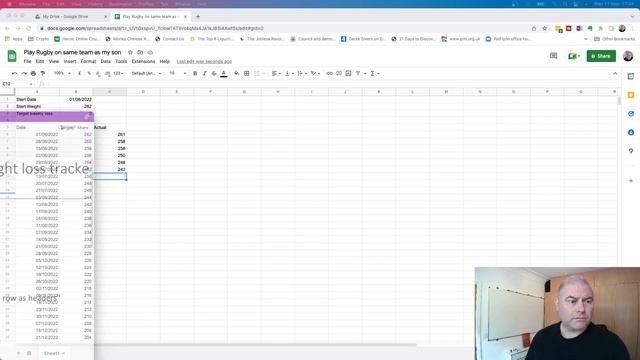640x360 pixels.
Task: Switch to My Drive browser tab
Action: pos(71,17)
